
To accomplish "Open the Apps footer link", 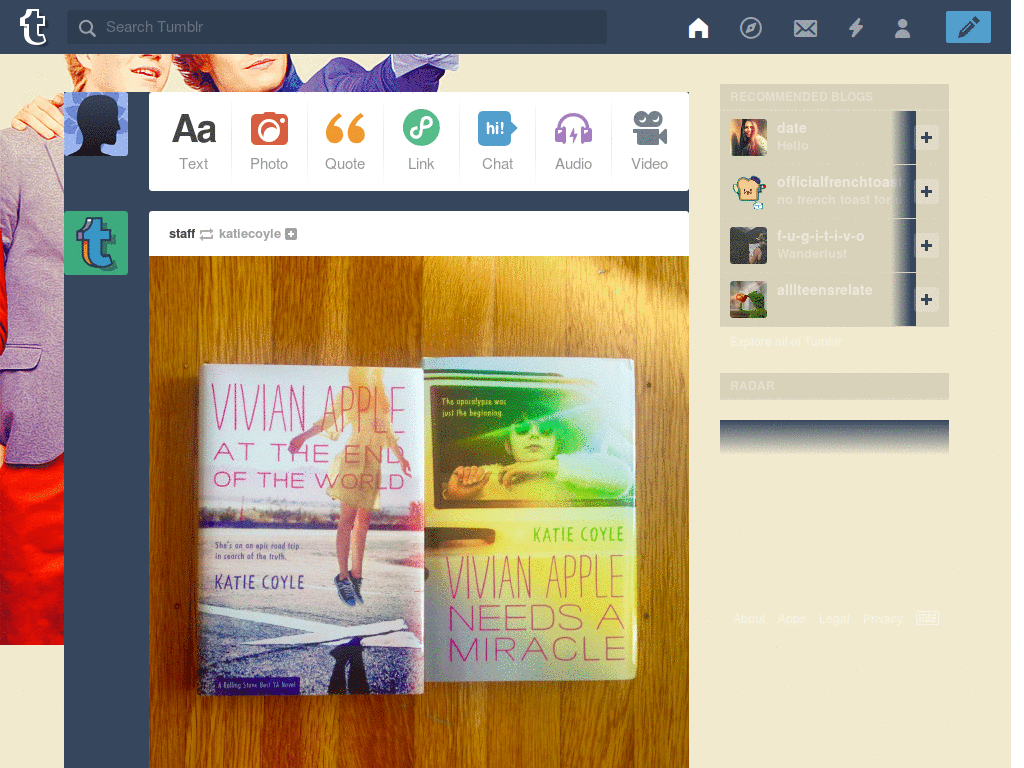I will click(x=792, y=618).
